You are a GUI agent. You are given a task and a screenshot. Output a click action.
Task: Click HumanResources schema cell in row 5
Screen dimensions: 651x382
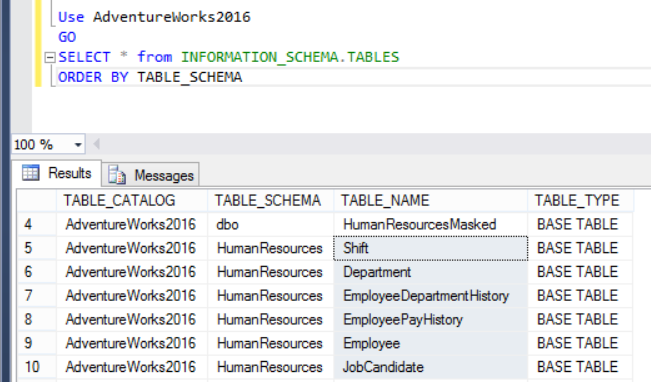(x=270, y=248)
